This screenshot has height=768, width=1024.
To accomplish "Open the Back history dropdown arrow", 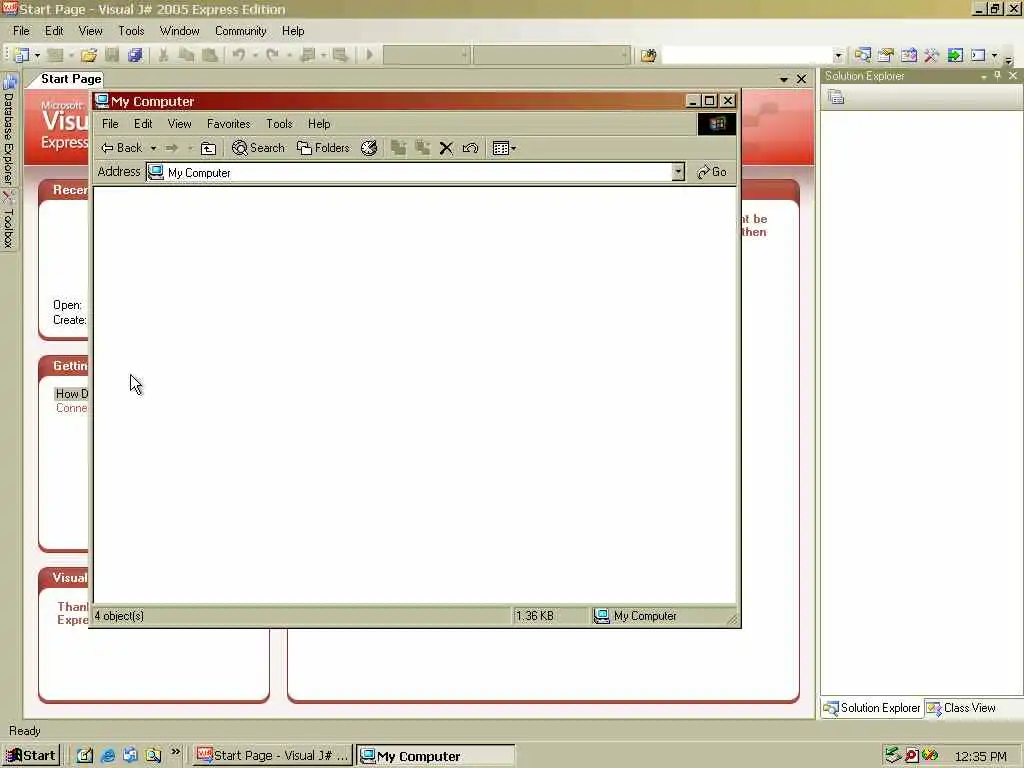I will (x=153, y=148).
